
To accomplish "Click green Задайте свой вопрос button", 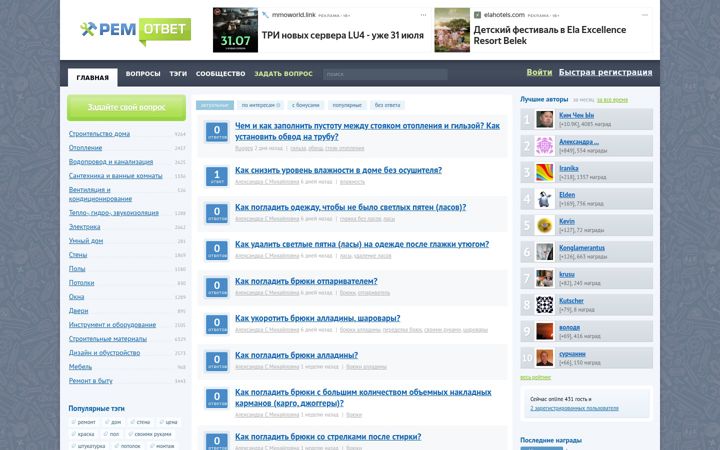I will (x=126, y=107).
